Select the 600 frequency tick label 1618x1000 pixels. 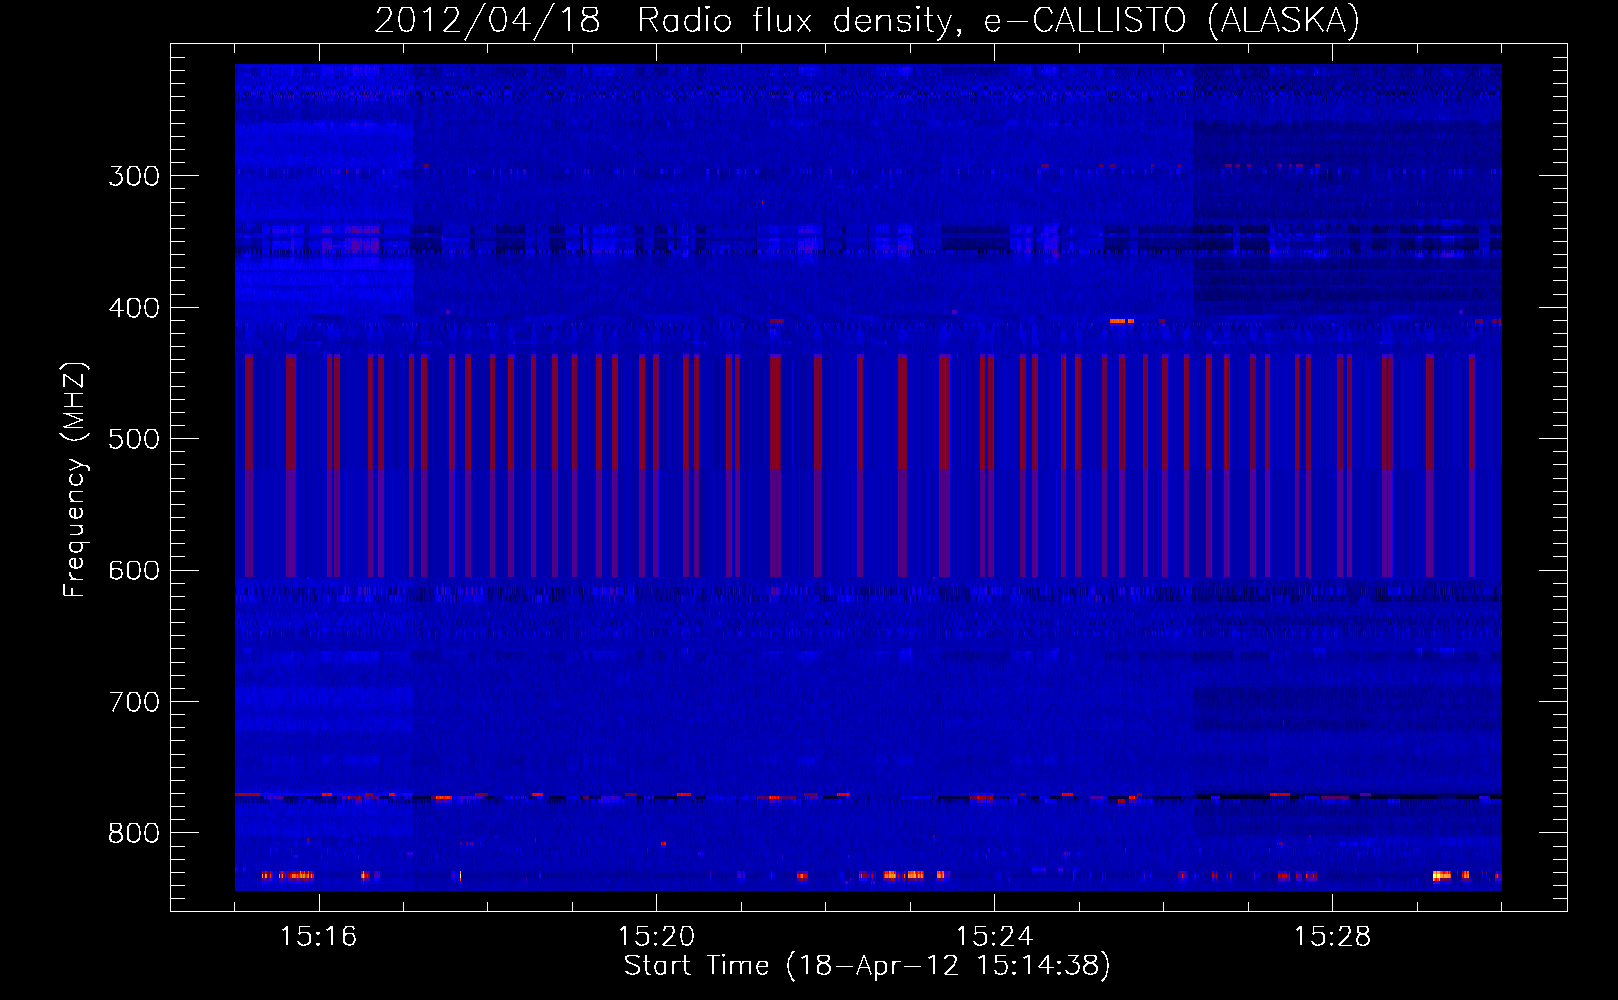pos(134,571)
